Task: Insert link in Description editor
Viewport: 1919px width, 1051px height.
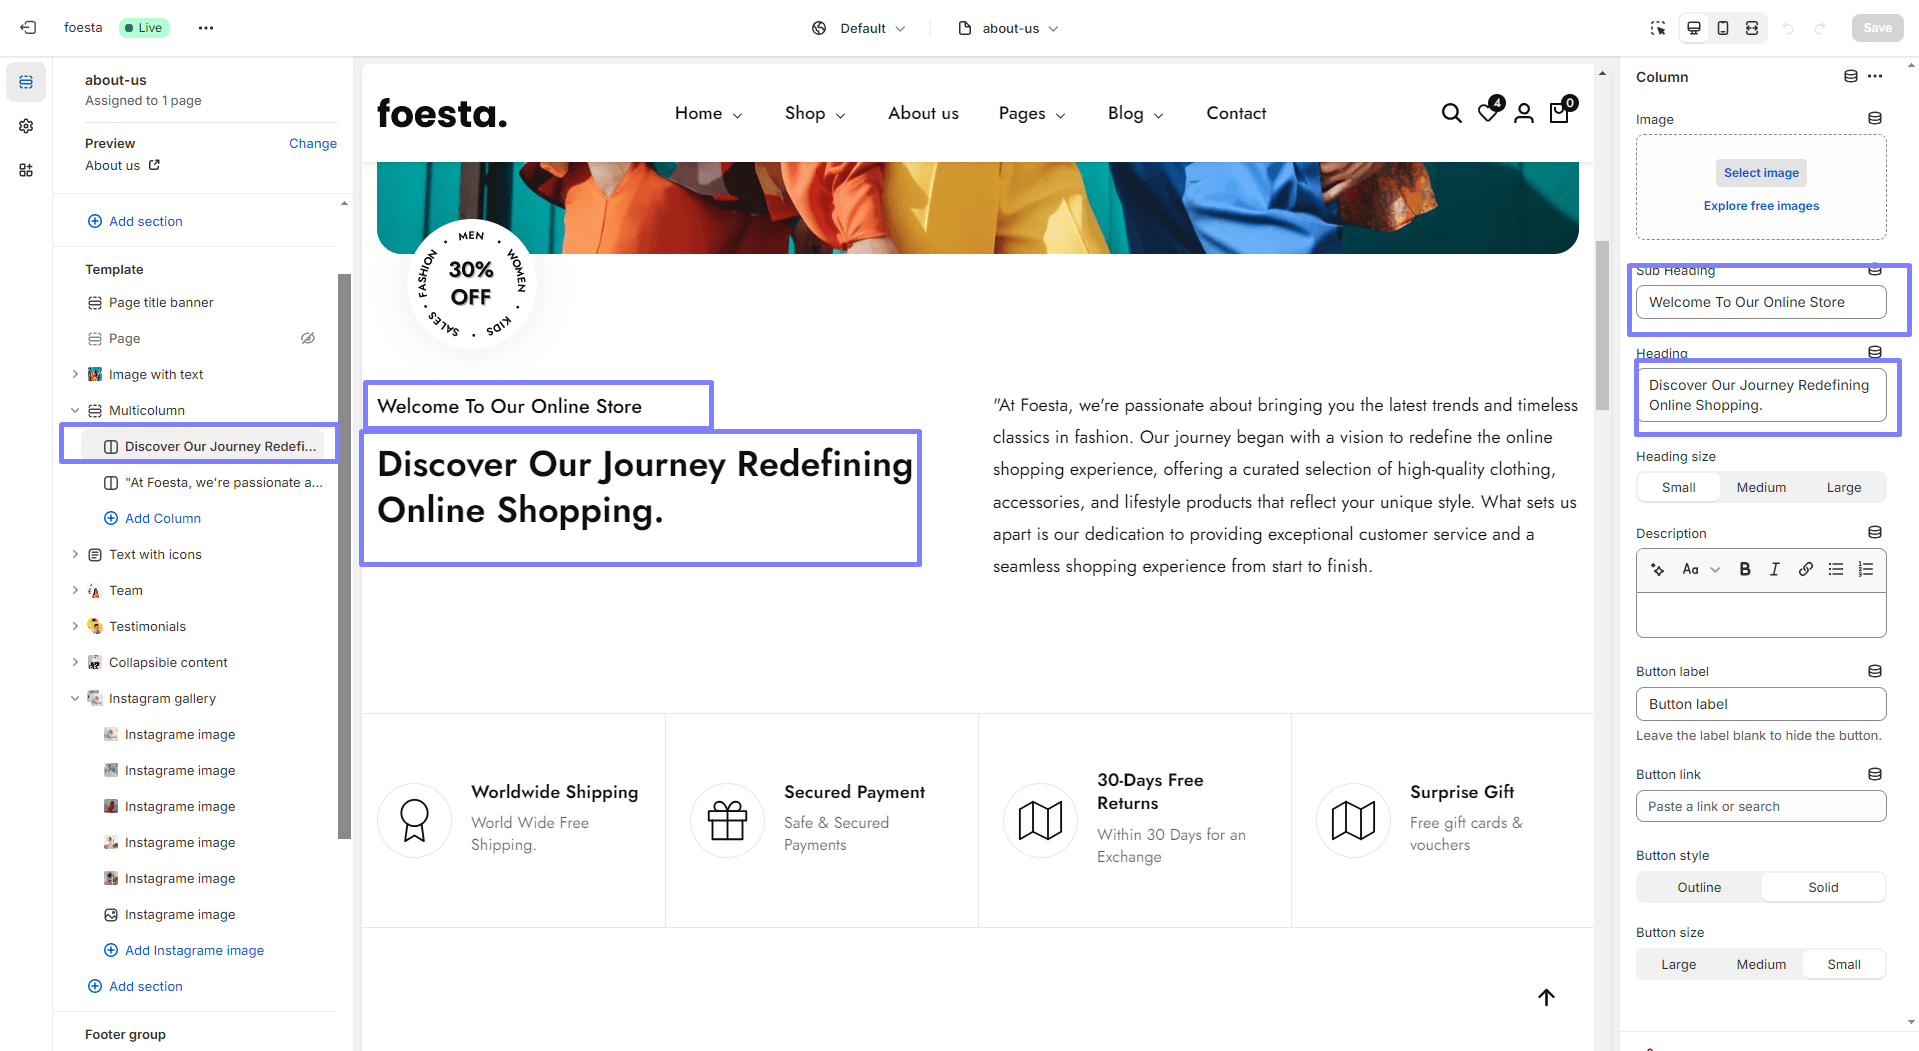Action: point(1805,569)
